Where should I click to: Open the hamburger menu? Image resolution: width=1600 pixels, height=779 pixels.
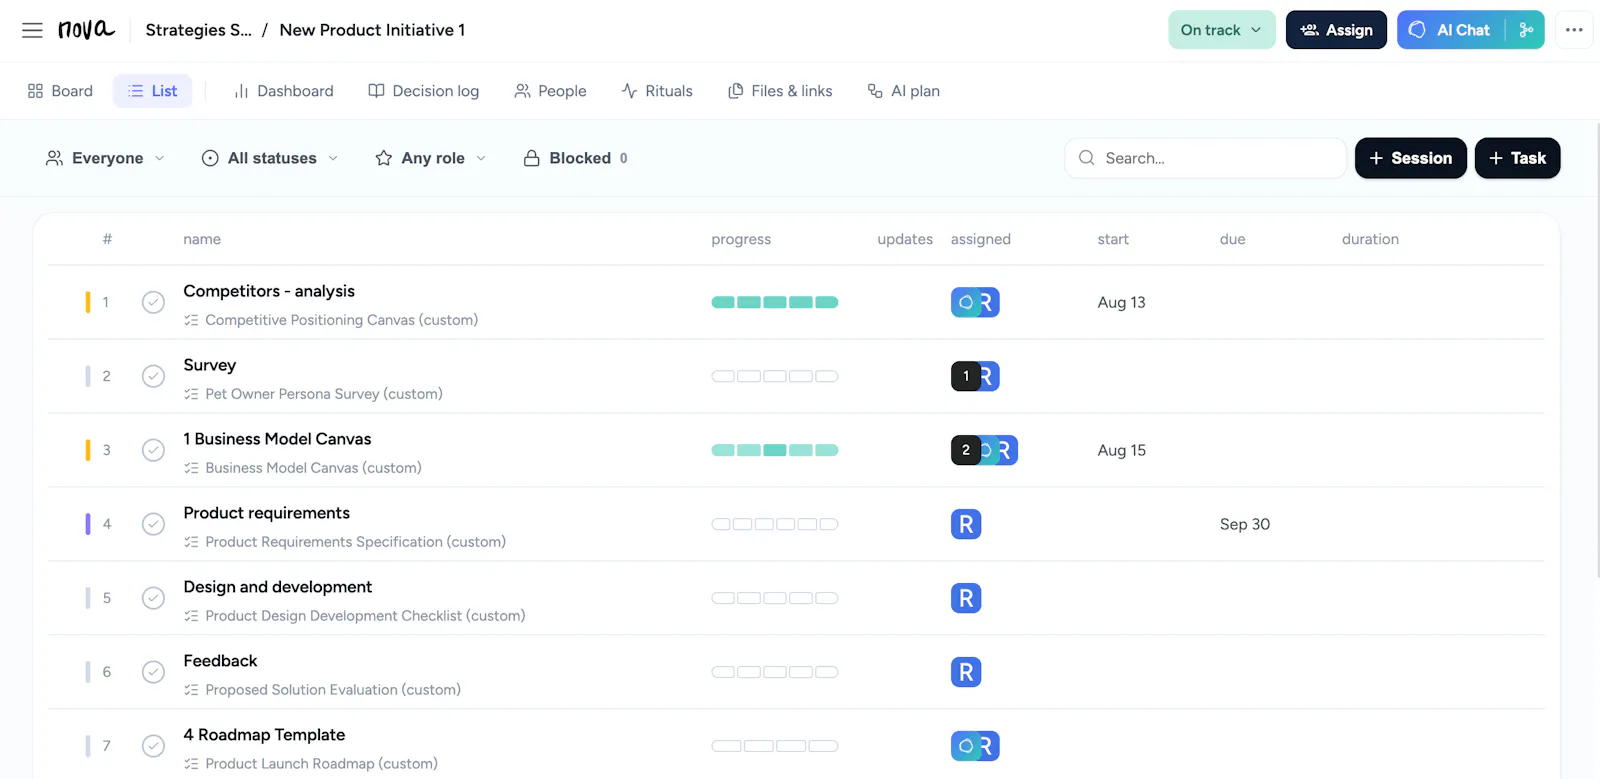[32, 30]
